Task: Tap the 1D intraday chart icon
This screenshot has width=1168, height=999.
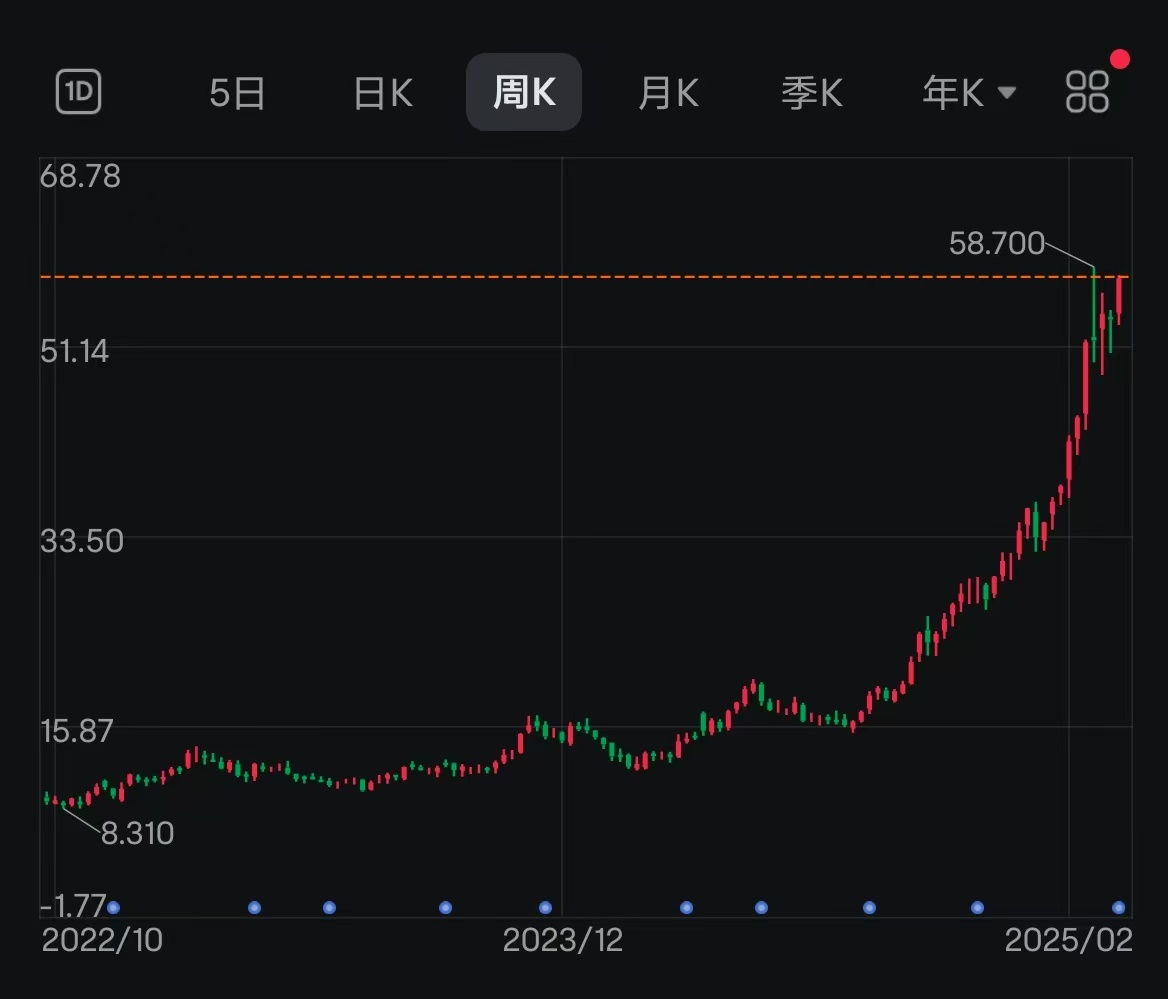Action: click(x=78, y=92)
